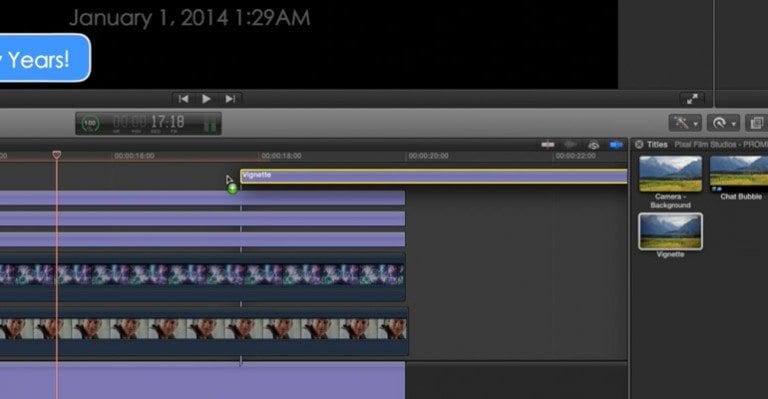Choose the Vignette title in the browser
The width and height of the screenshot is (768, 399).
tap(670, 232)
